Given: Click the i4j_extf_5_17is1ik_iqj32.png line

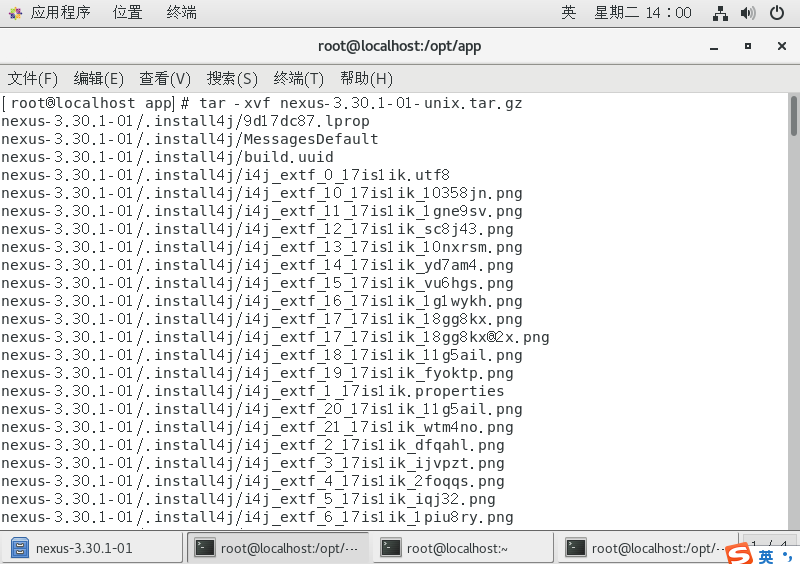Looking at the screenshot, I should 248,499.
